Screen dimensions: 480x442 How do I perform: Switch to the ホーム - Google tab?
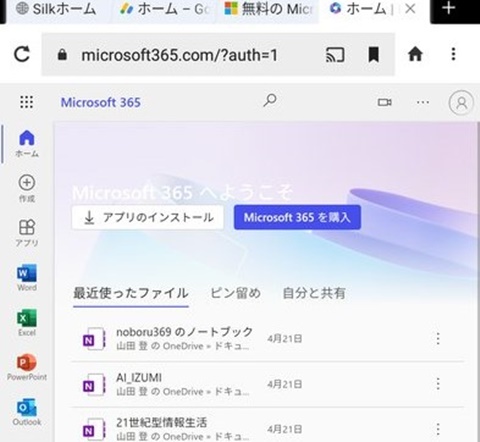(x=163, y=9)
